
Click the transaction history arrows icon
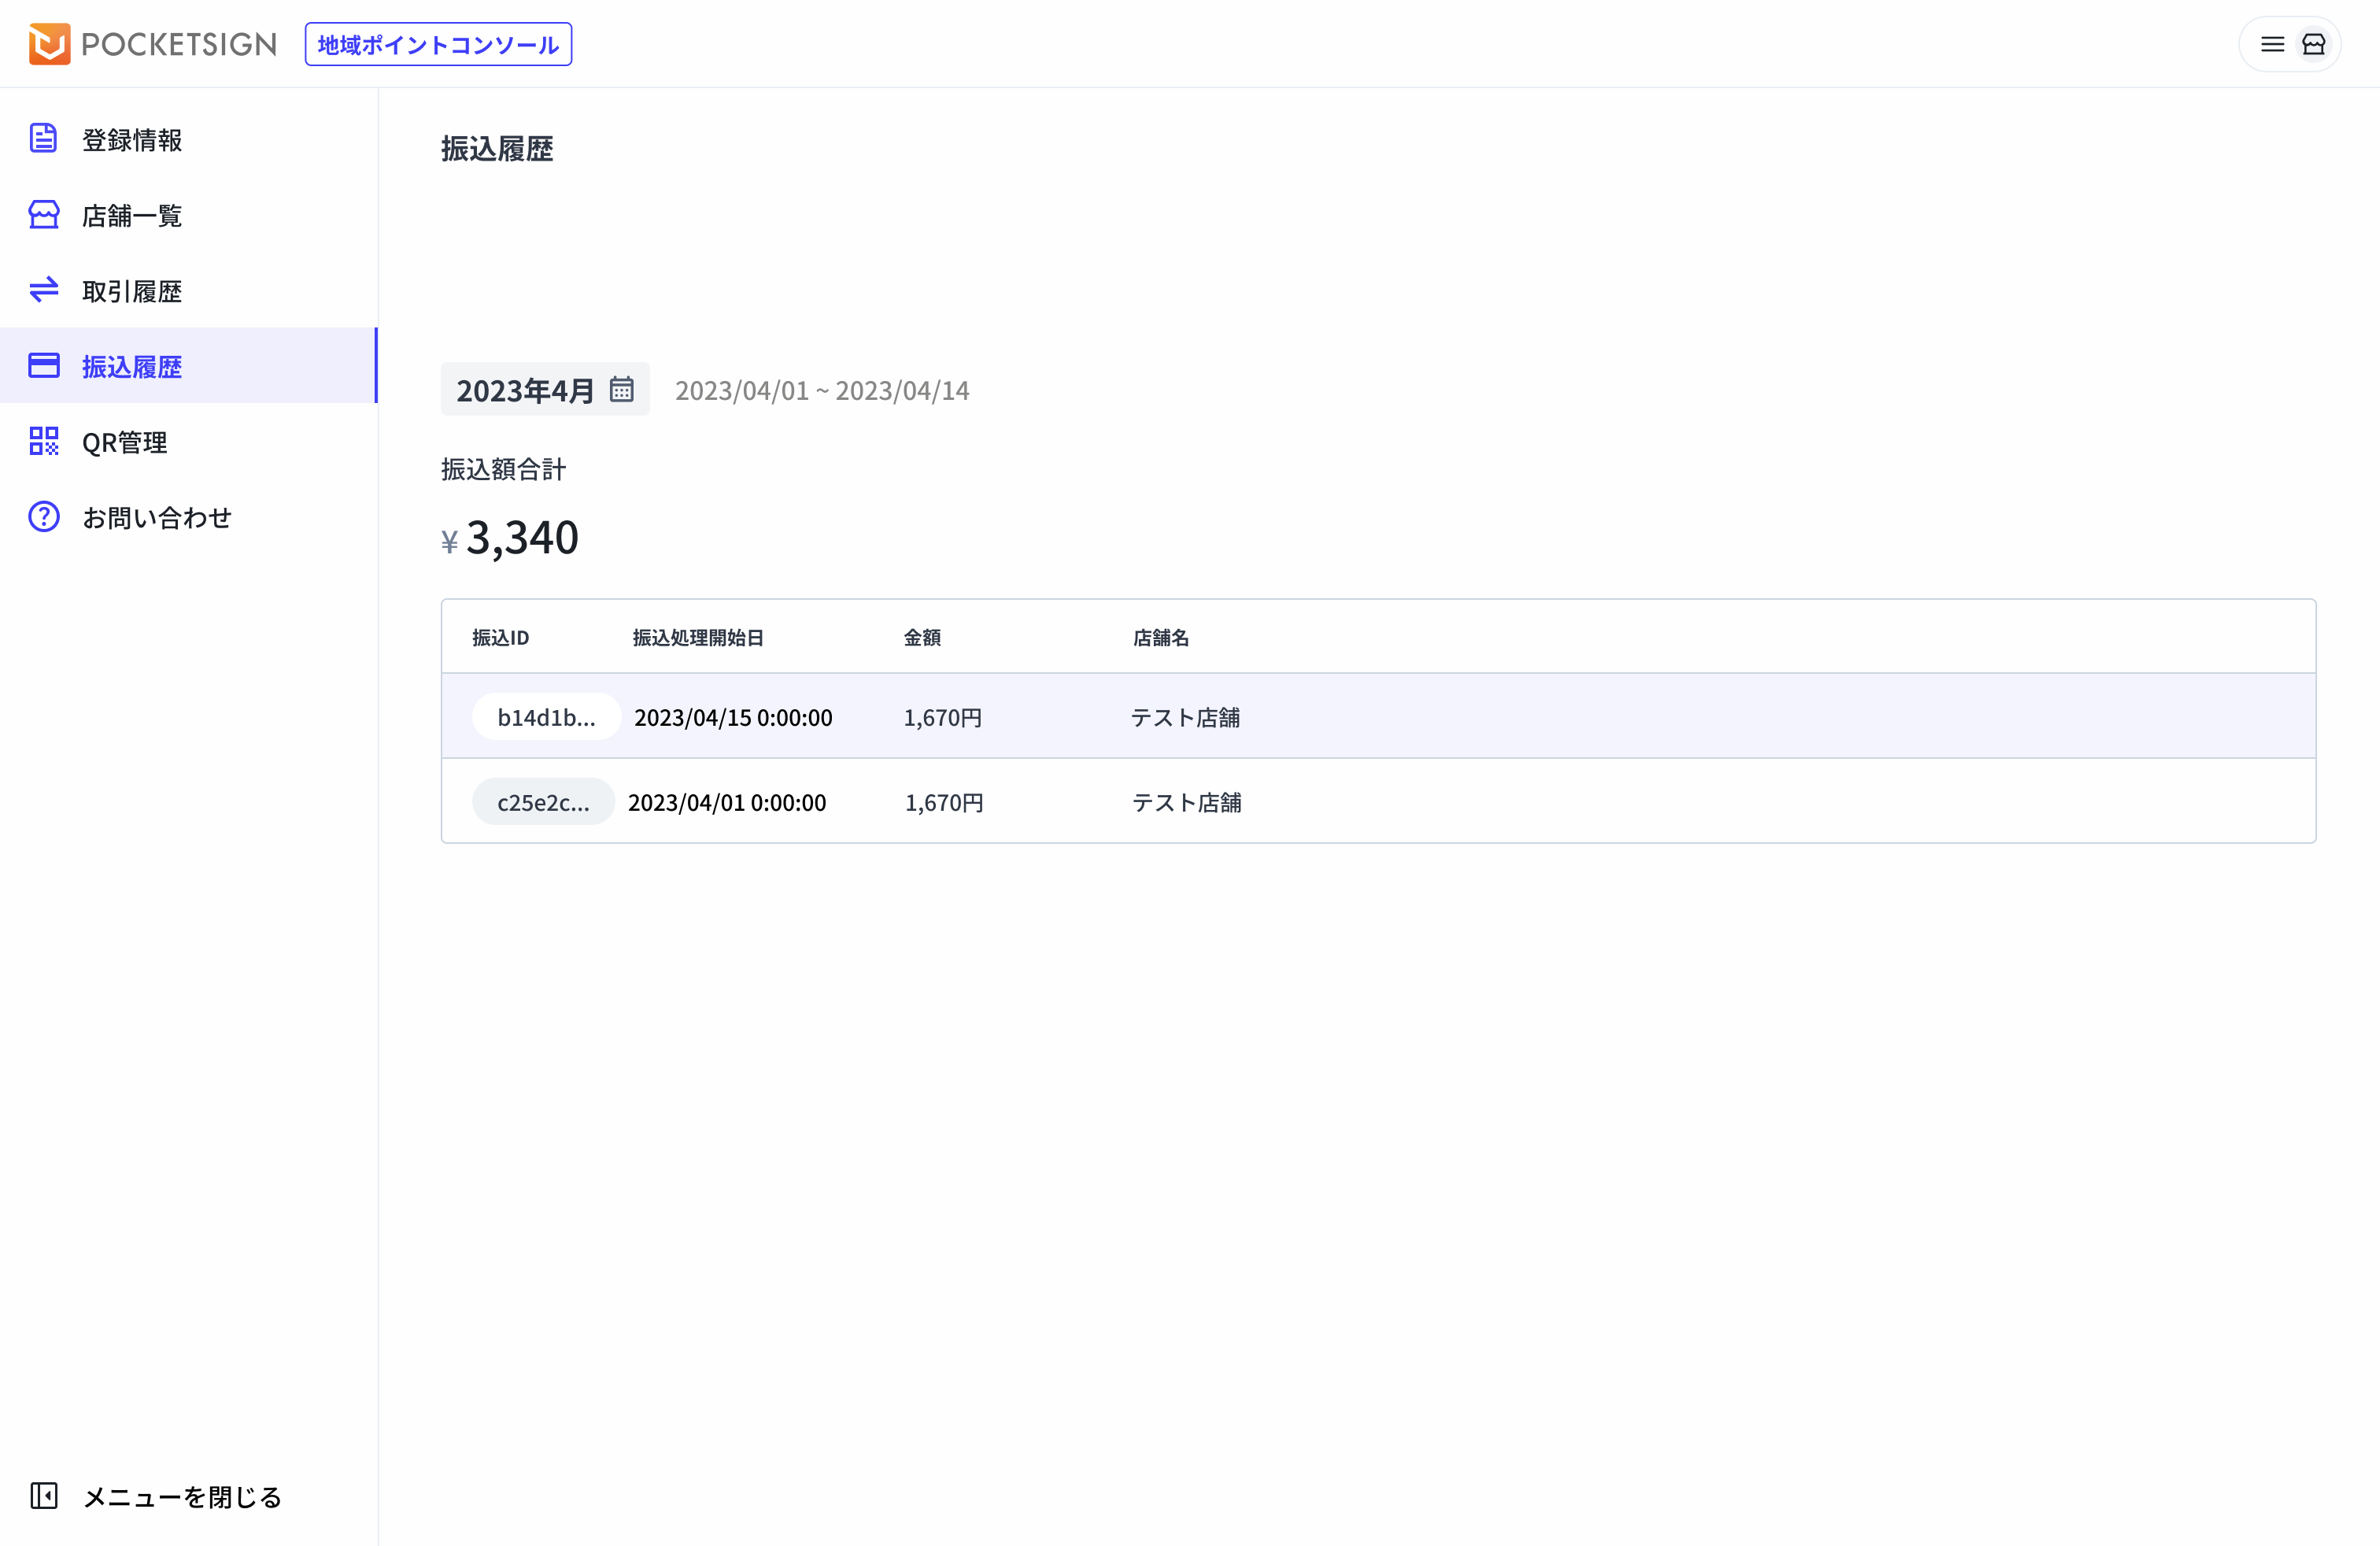click(x=43, y=290)
